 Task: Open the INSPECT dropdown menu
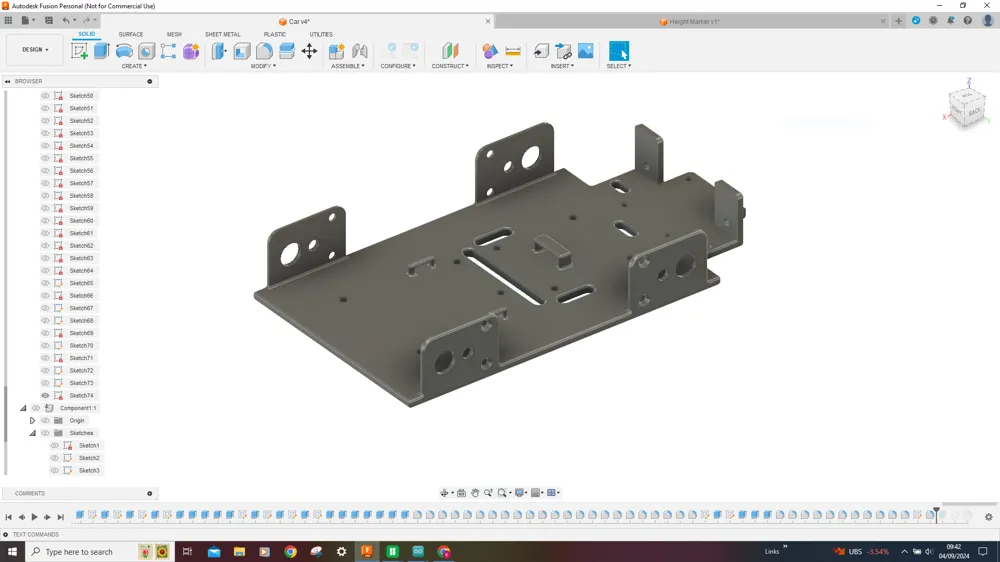[499, 66]
